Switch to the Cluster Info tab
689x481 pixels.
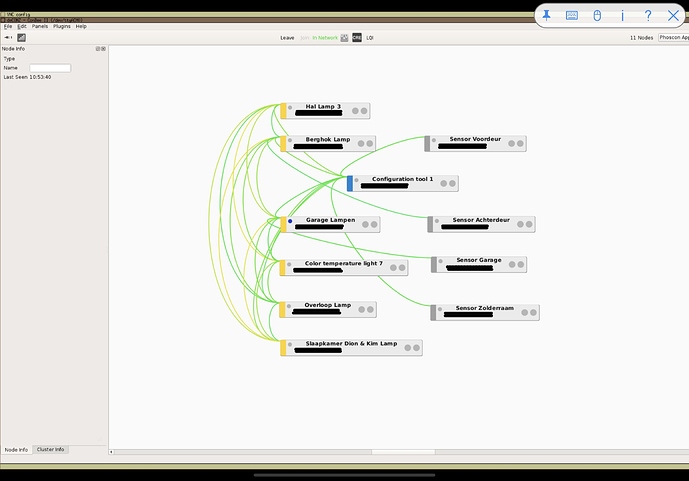(51, 449)
